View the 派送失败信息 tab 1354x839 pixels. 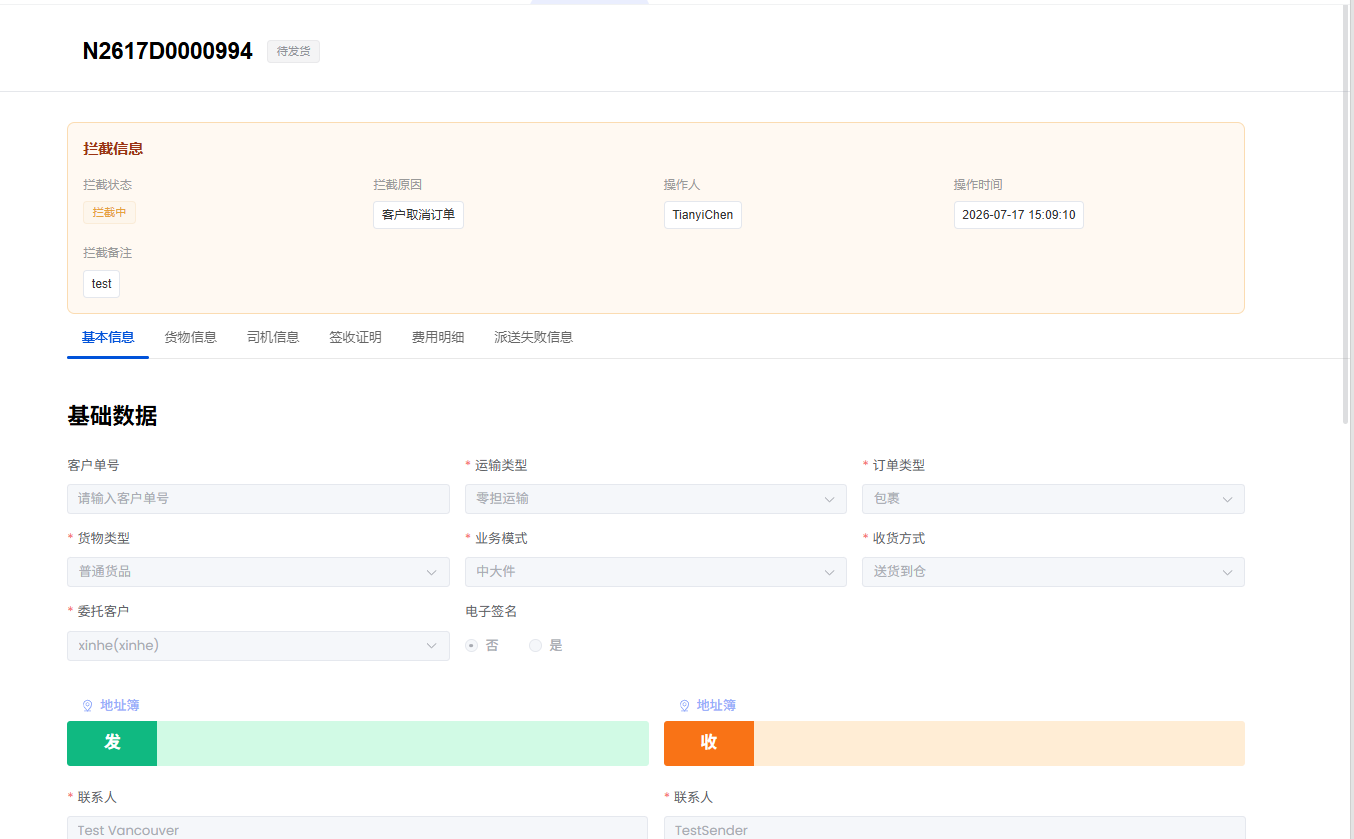pyautogui.click(x=533, y=337)
